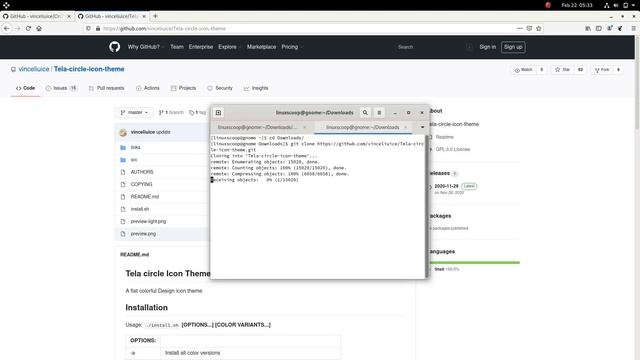Expand the terminal tab list arrow

pyautogui.click(x=422, y=127)
